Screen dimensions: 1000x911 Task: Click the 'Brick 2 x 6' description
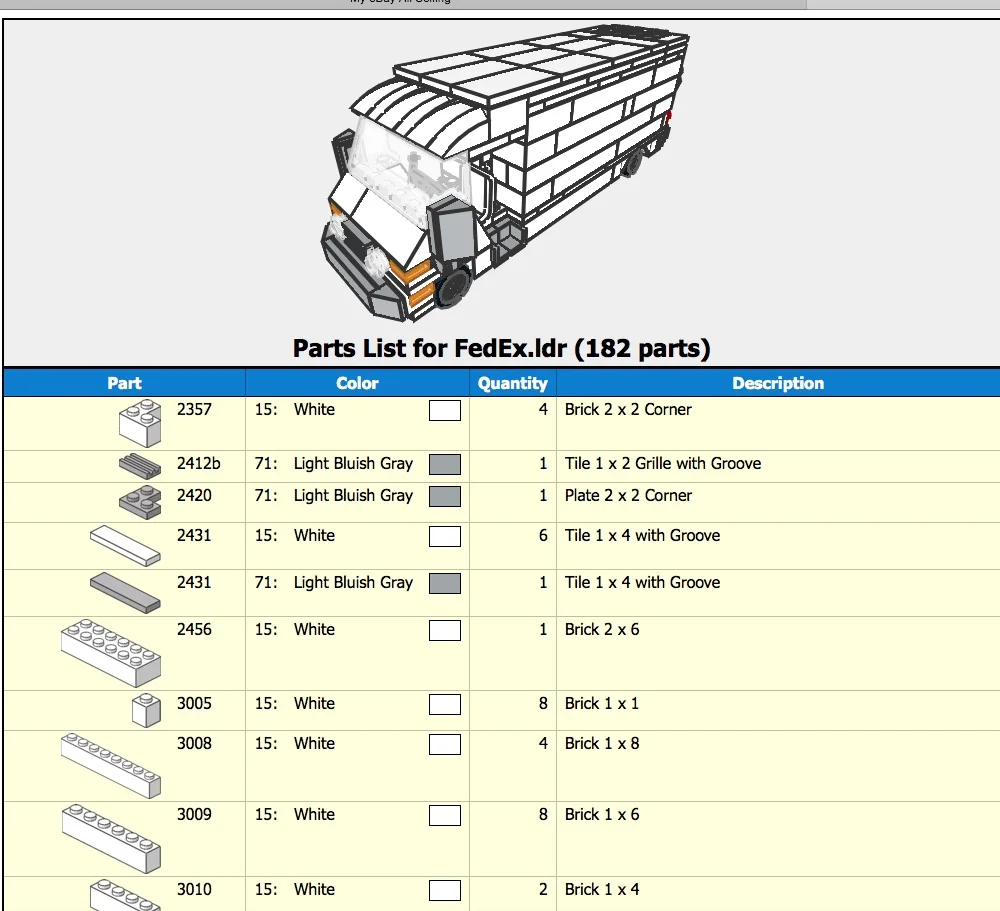point(602,630)
